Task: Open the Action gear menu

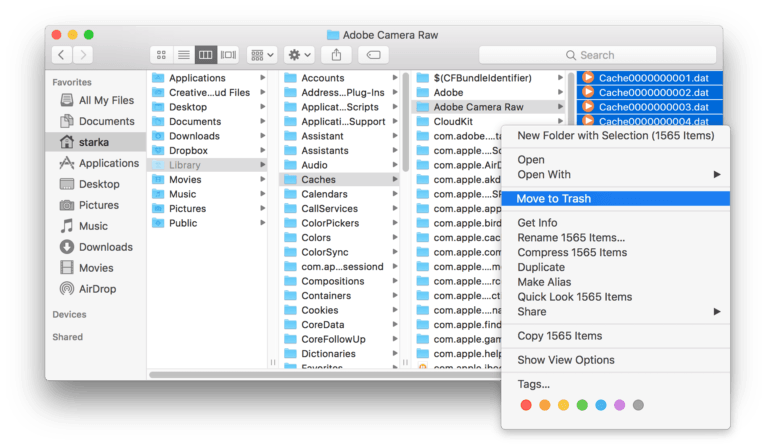Action: click(300, 55)
